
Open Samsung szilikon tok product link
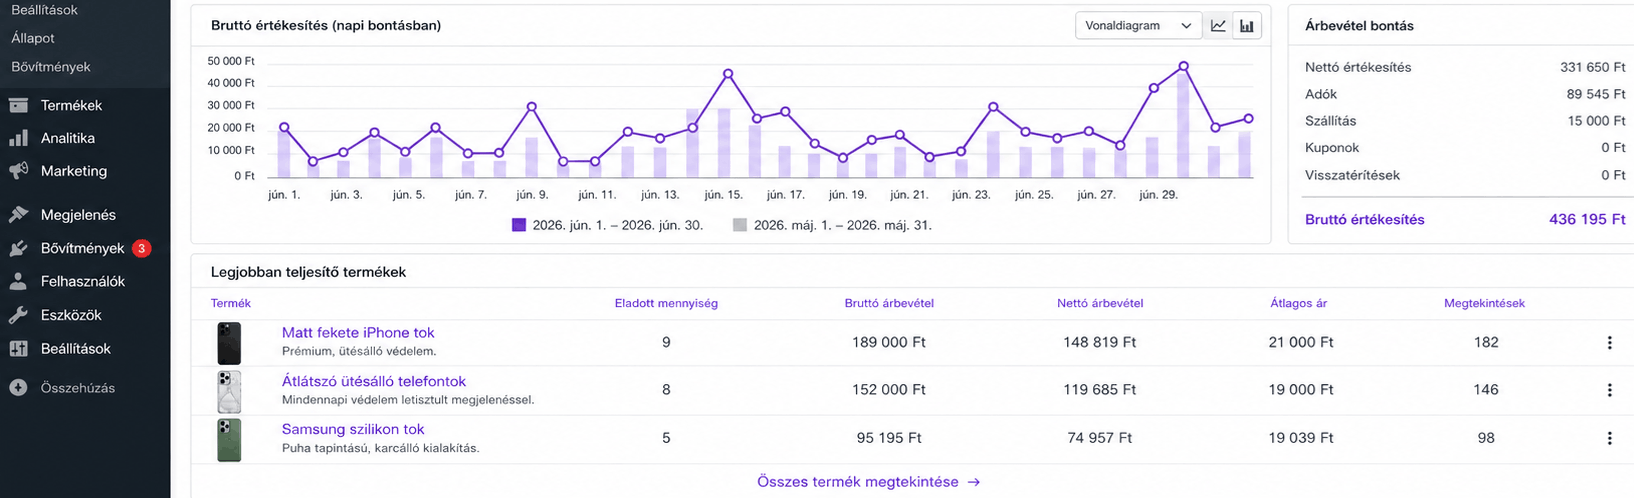pos(353,429)
